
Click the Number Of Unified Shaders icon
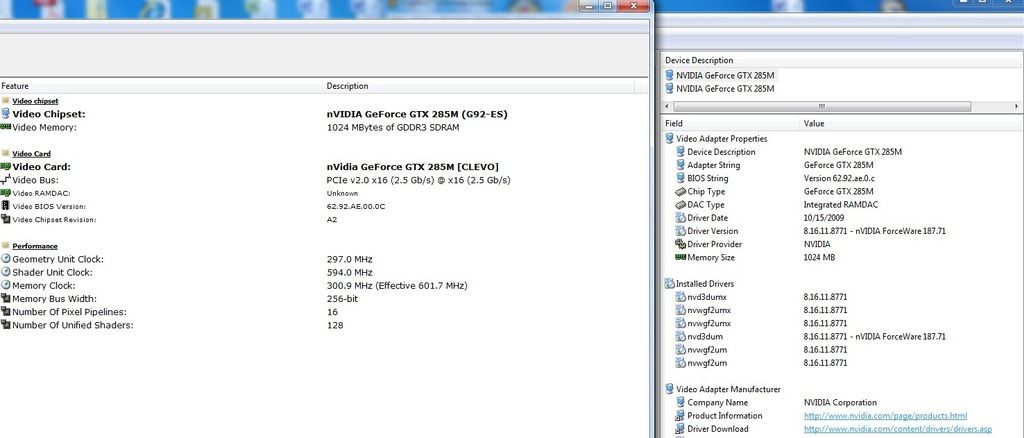(5, 325)
